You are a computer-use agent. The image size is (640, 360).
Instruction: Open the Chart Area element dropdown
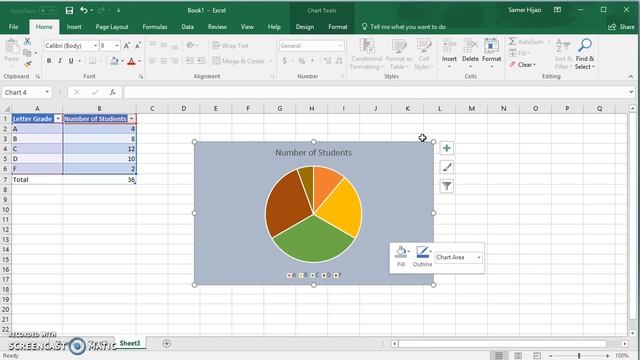(479, 257)
